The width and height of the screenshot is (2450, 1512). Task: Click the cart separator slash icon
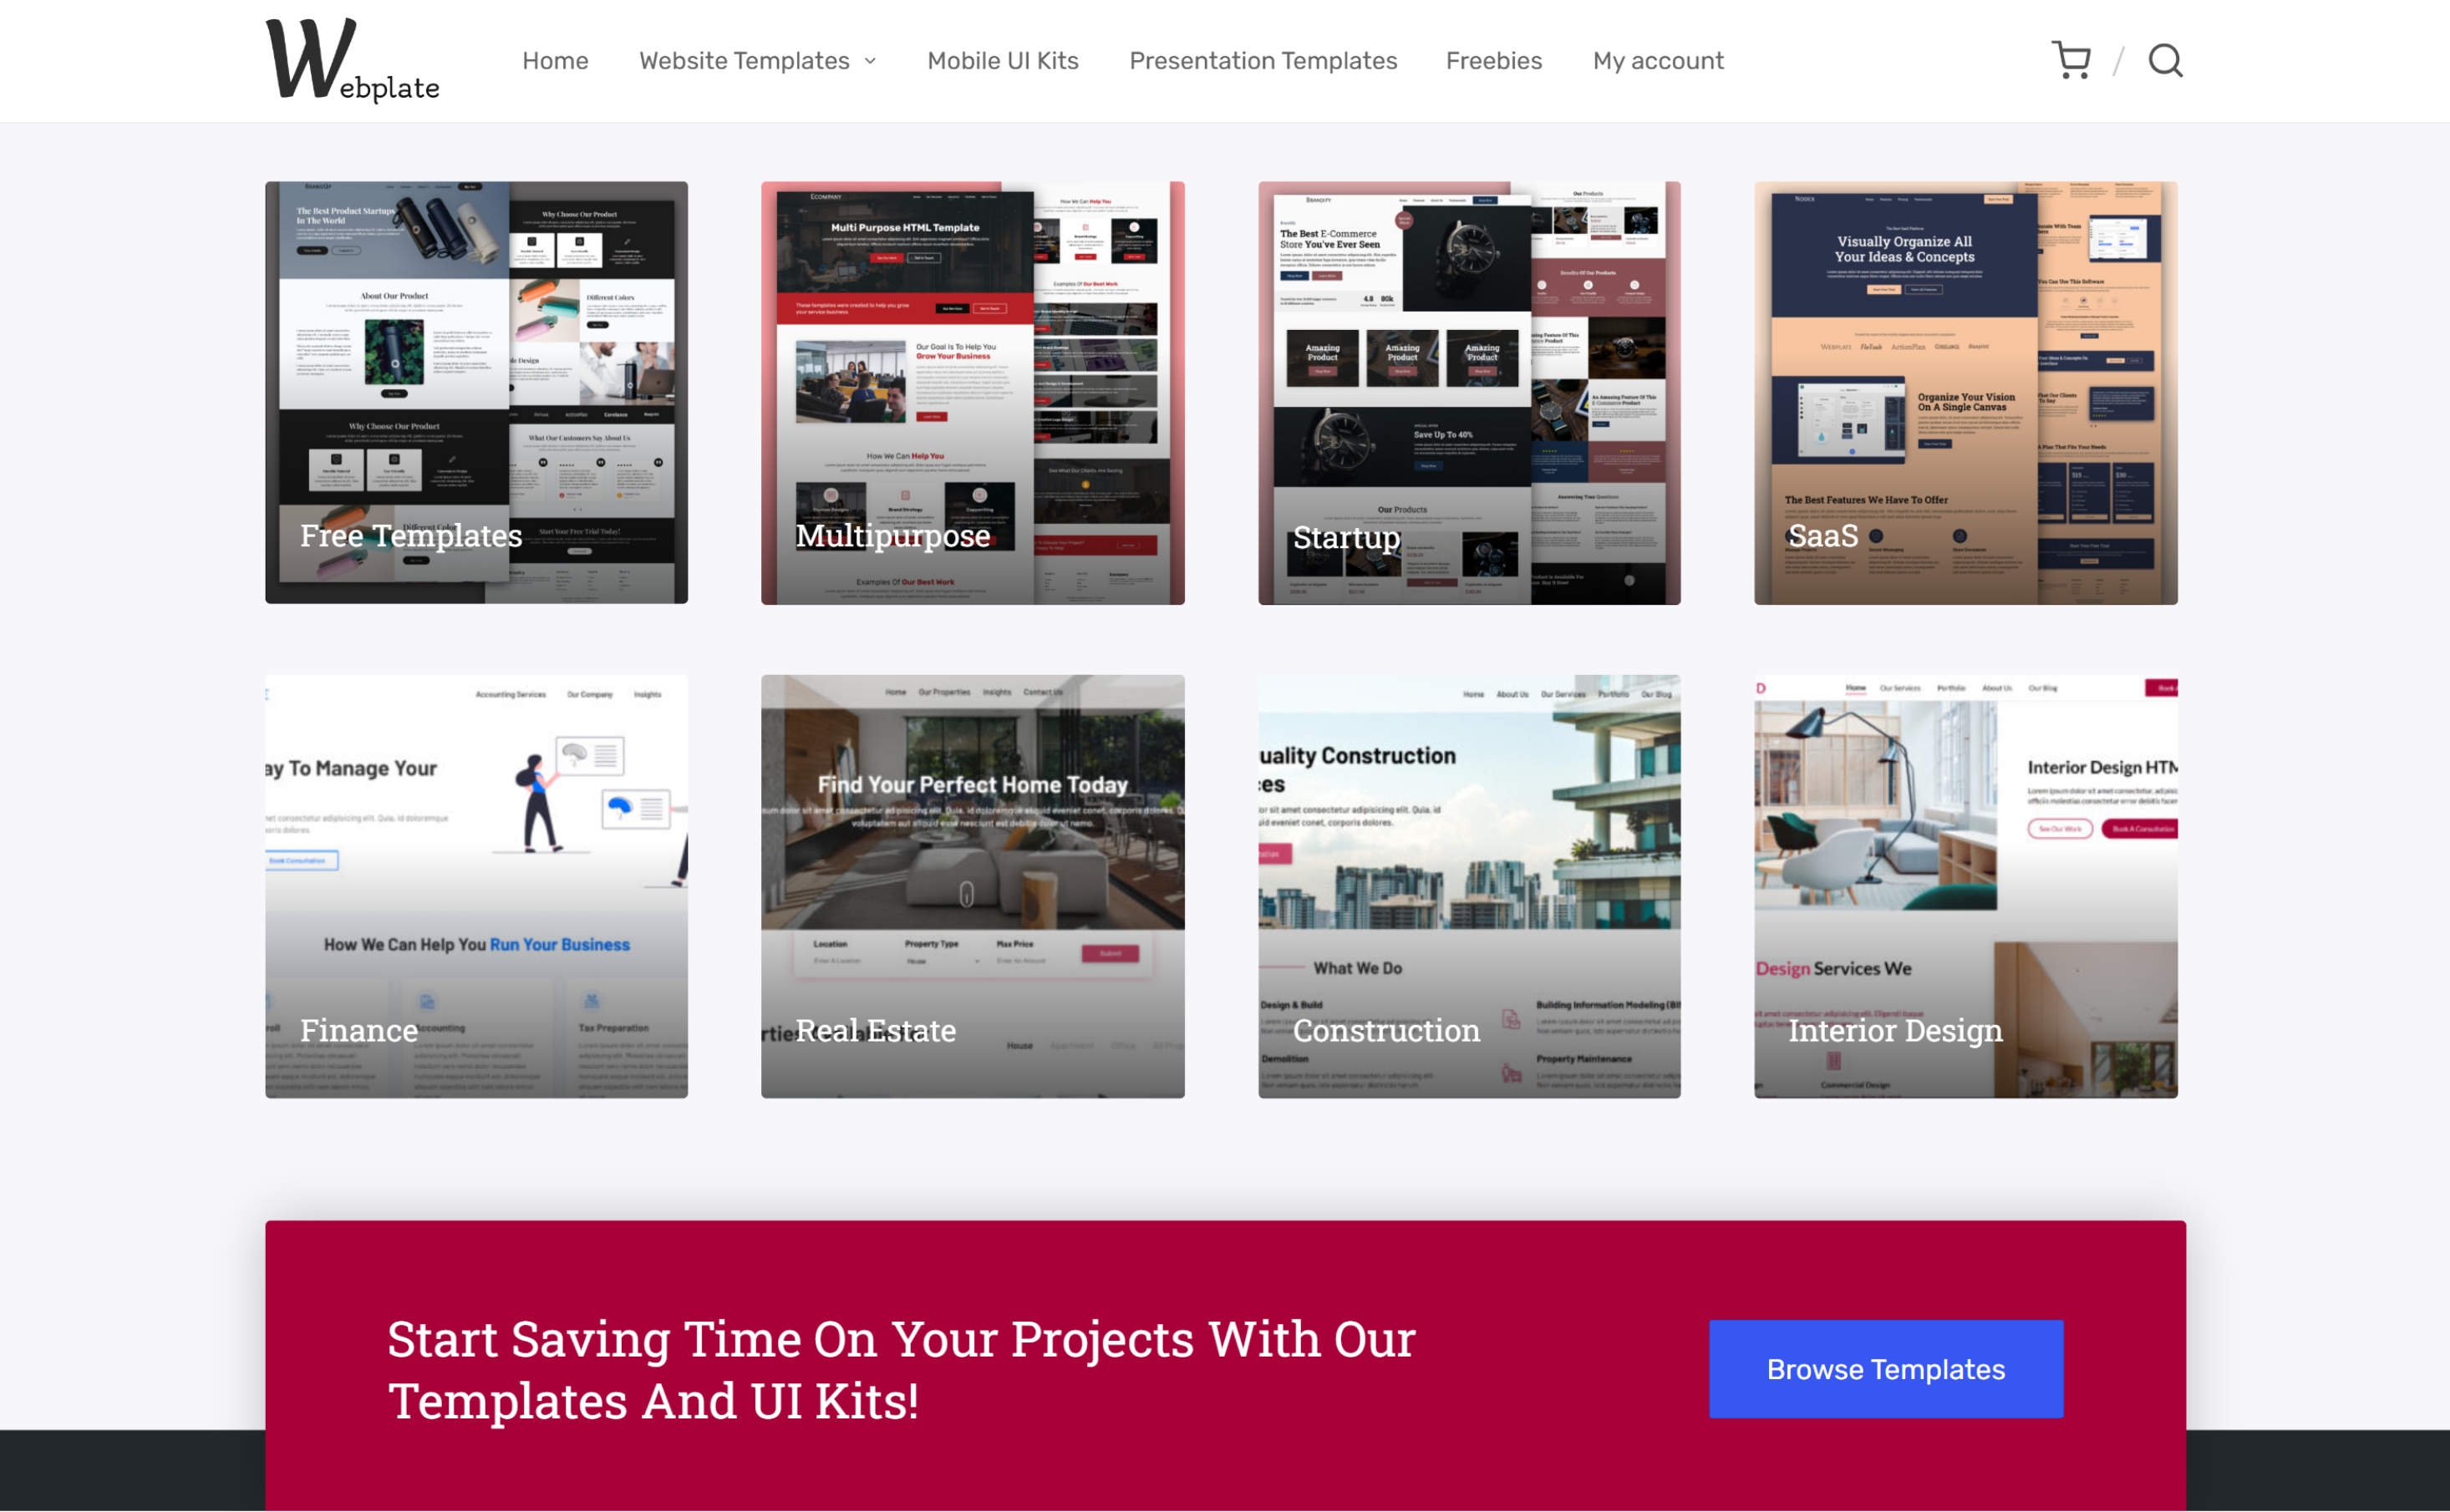pyautogui.click(x=2119, y=61)
